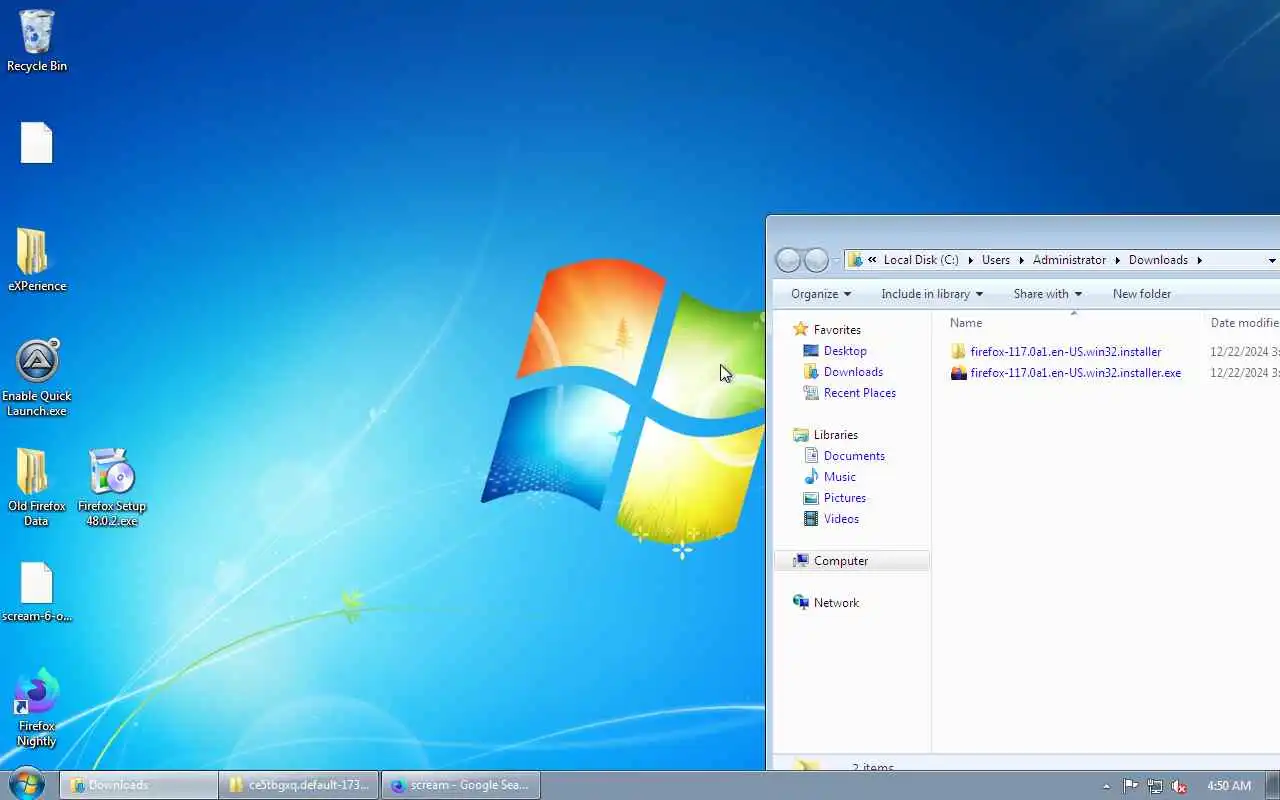Screen dimensions: 1280x800
Task: Click the 4:50 AM taskbar clock
Action: (1229, 786)
